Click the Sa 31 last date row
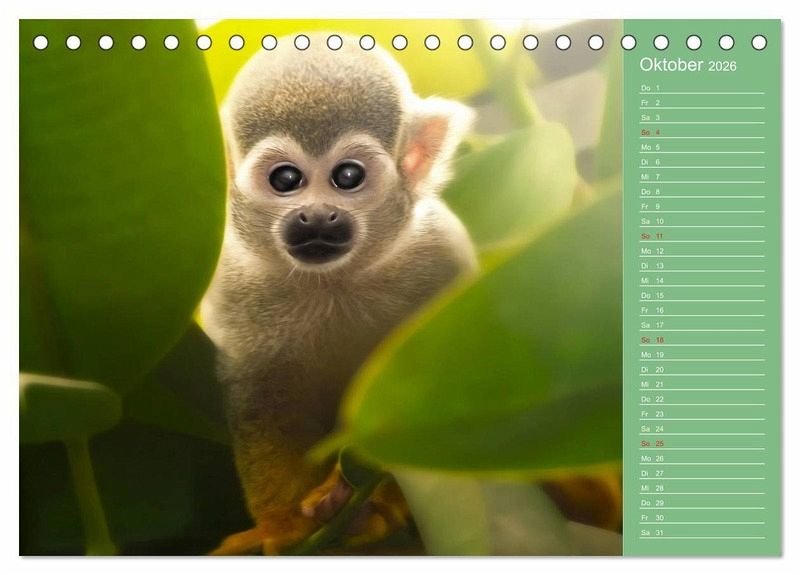 [x=701, y=532]
